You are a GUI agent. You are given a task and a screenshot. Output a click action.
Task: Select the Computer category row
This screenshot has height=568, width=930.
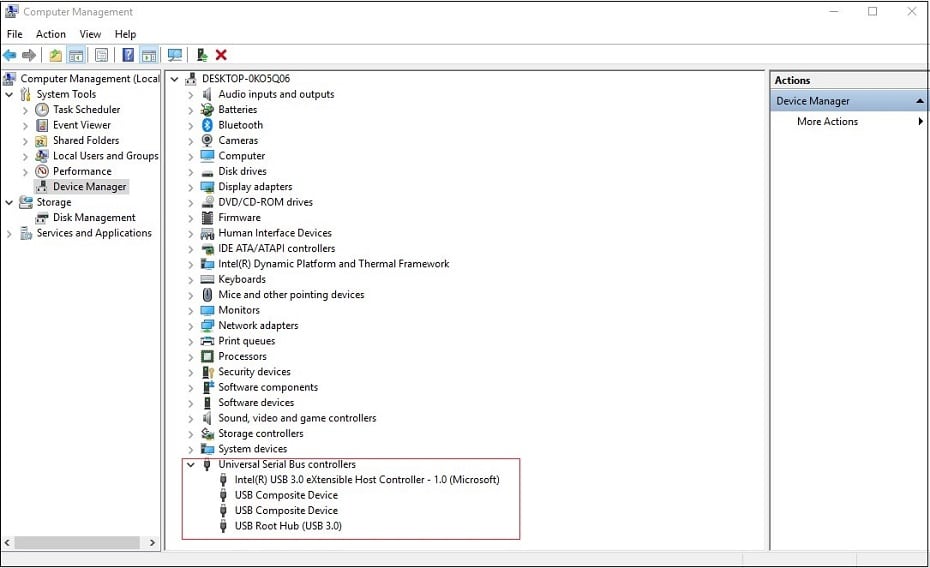[241, 156]
